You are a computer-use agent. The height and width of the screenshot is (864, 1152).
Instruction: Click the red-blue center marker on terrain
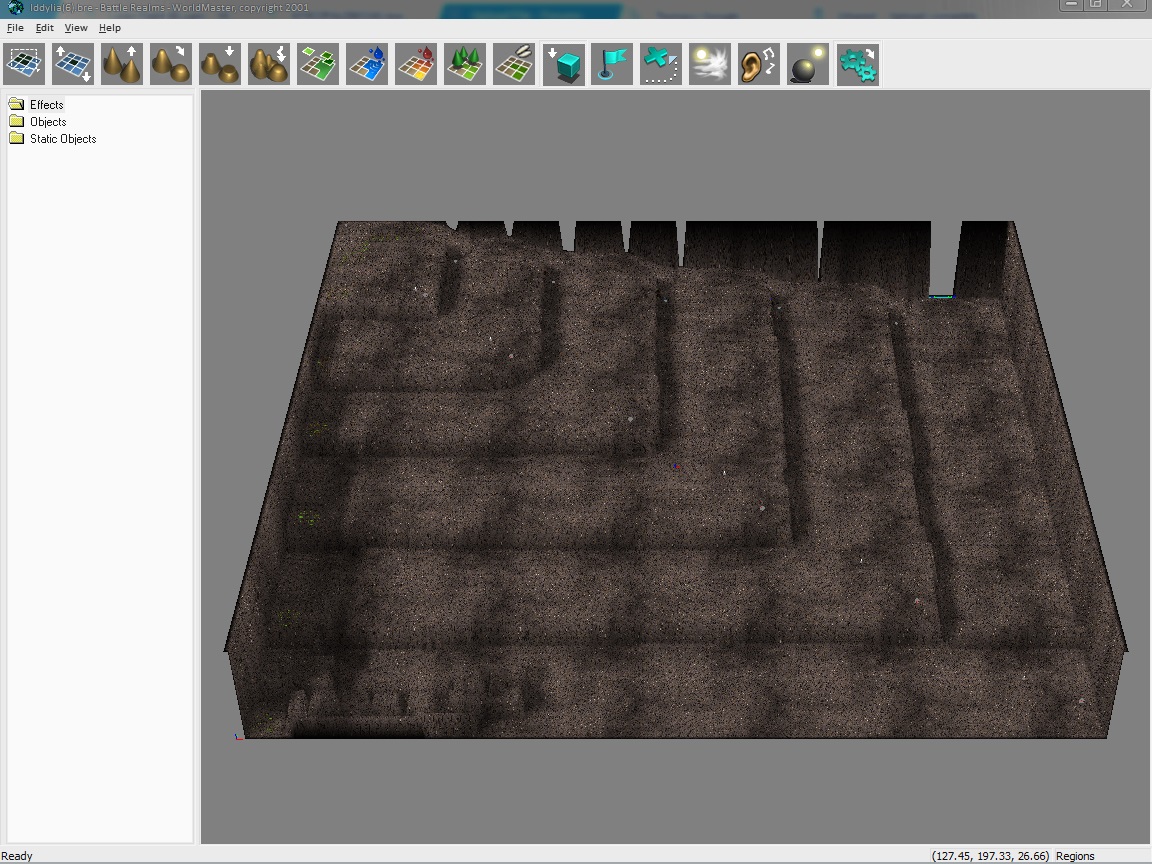pos(676,466)
